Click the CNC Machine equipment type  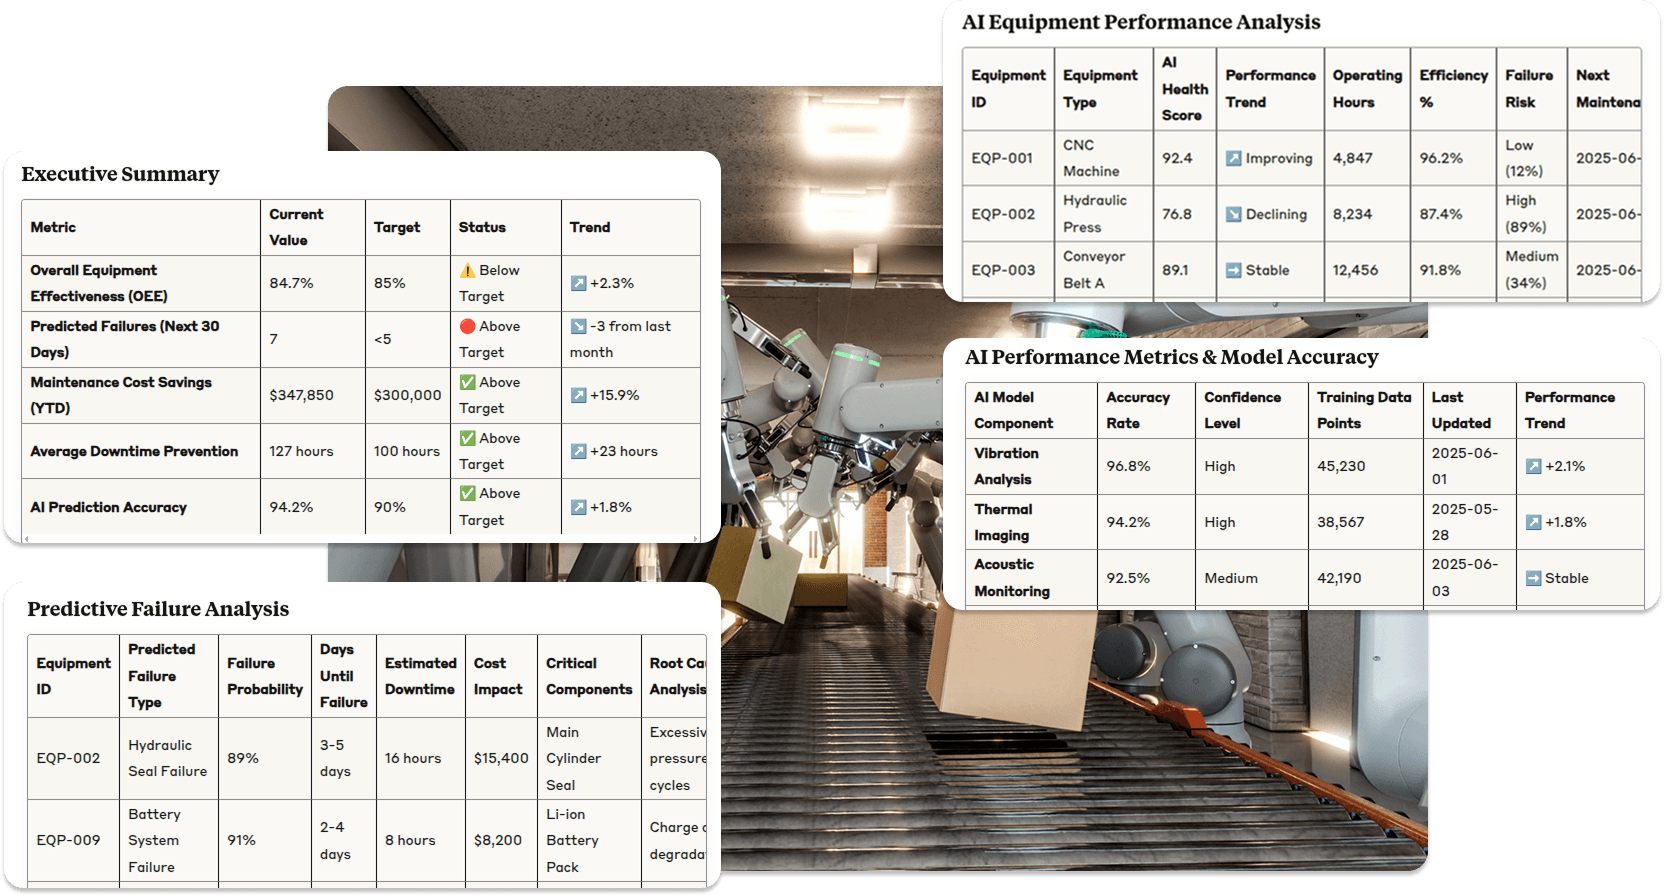(x=1091, y=158)
